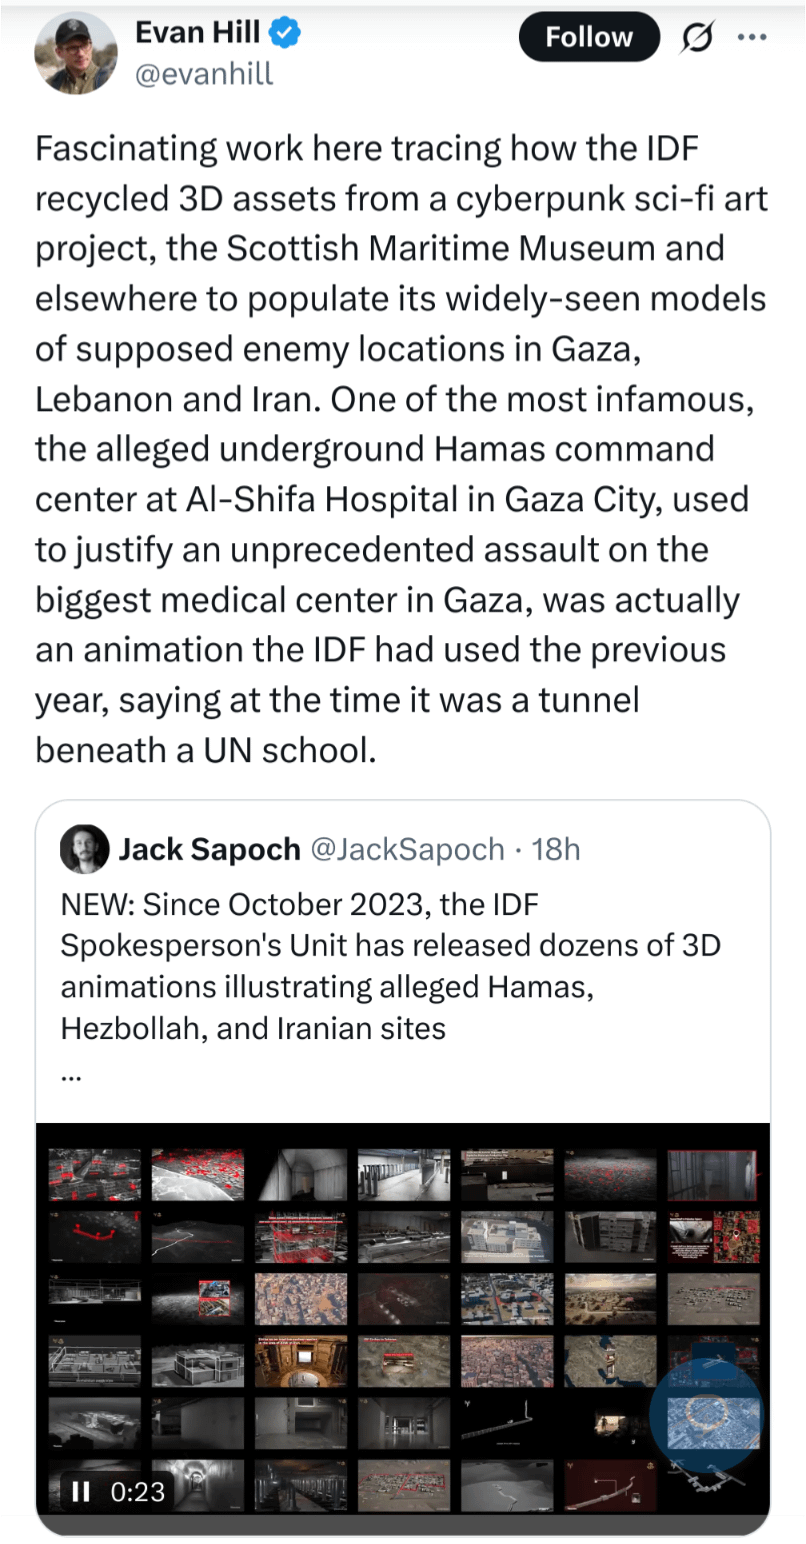The image size is (806, 1544).
Task: Open Evan Hill's profile avatar
Action: point(76,54)
